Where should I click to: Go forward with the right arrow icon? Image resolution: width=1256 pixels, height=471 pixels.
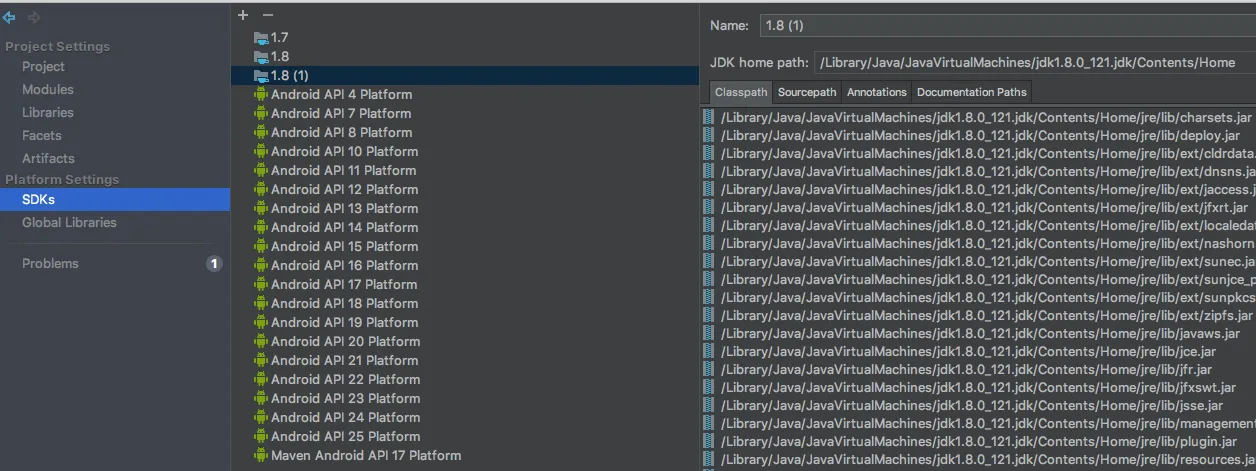tap(34, 17)
